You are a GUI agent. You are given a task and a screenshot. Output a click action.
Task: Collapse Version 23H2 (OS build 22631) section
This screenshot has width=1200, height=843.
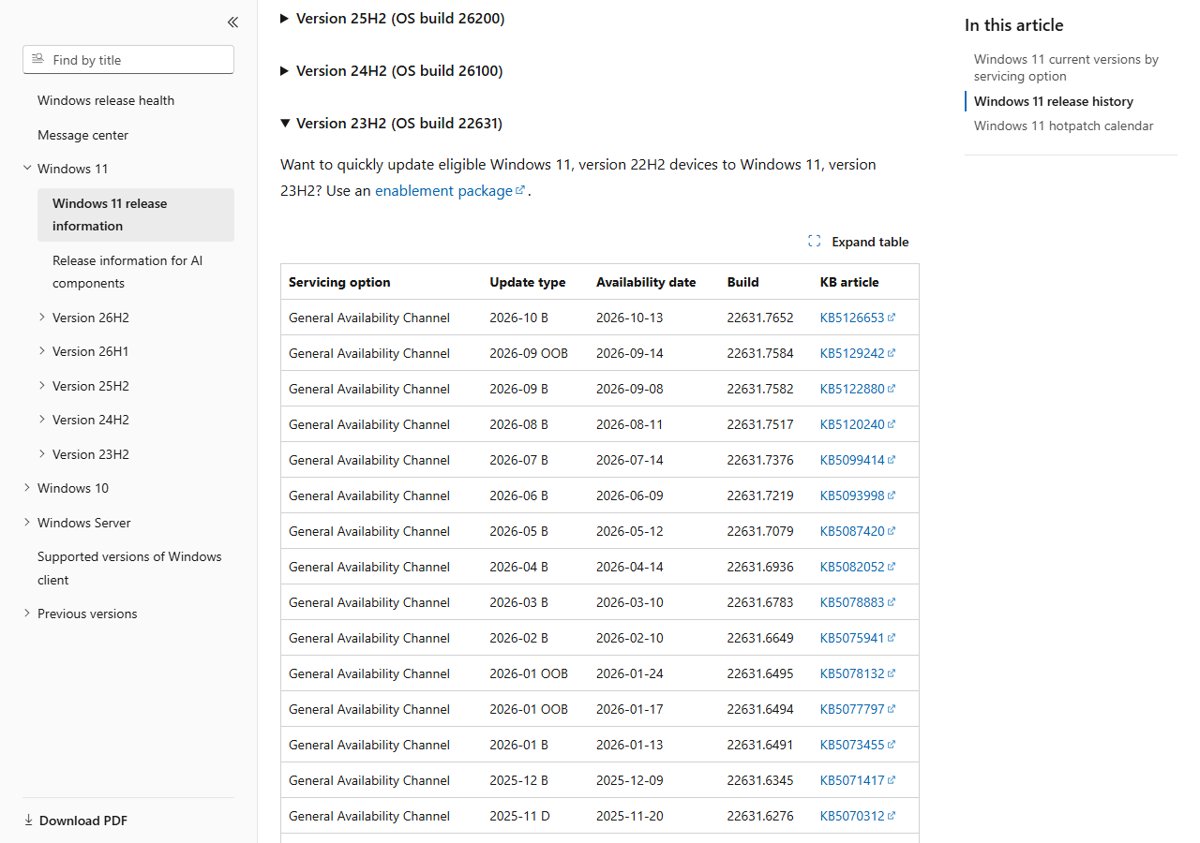tap(392, 123)
